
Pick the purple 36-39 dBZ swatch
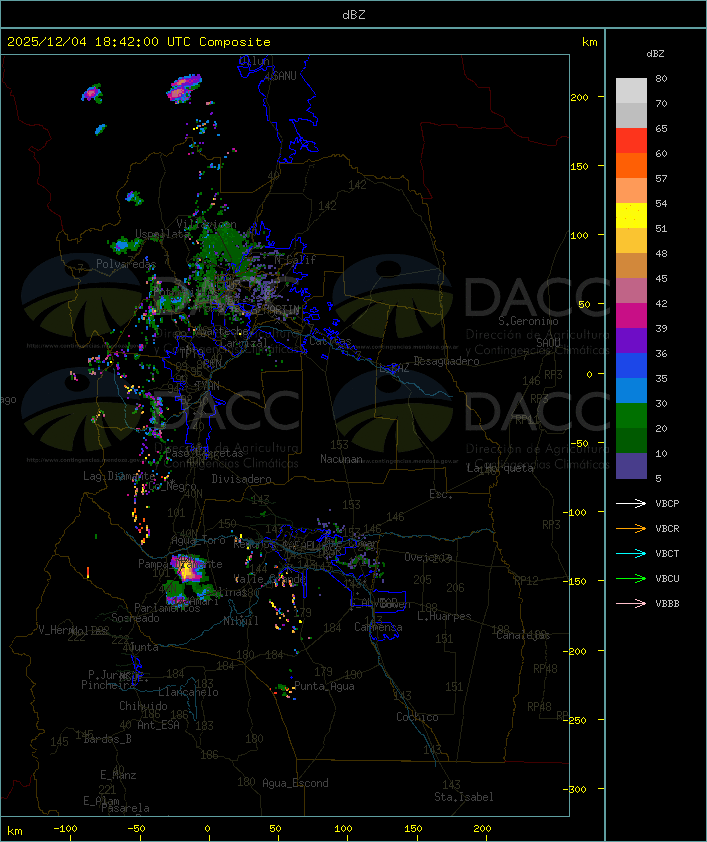tap(631, 340)
